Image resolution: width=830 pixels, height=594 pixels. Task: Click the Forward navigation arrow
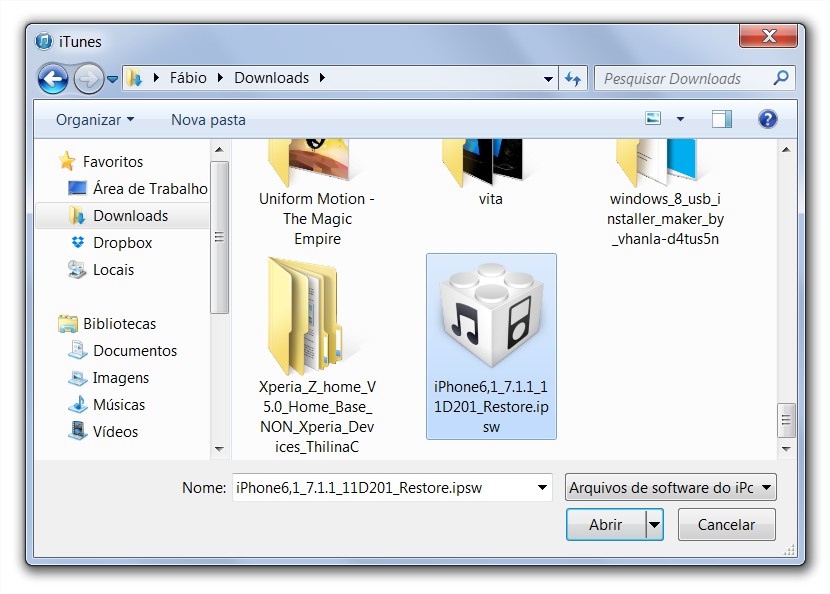point(88,79)
